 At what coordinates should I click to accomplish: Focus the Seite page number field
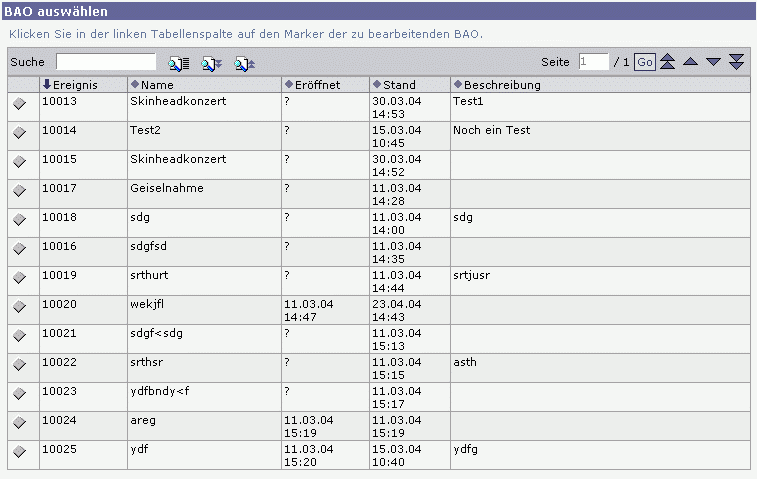coord(592,62)
